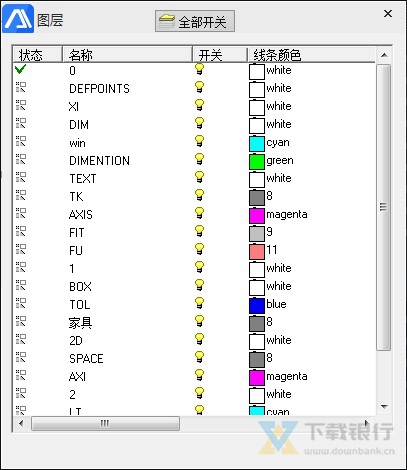Click the horizontal scrollbar thumb
The image size is (407, 470).
click(105, 423)
